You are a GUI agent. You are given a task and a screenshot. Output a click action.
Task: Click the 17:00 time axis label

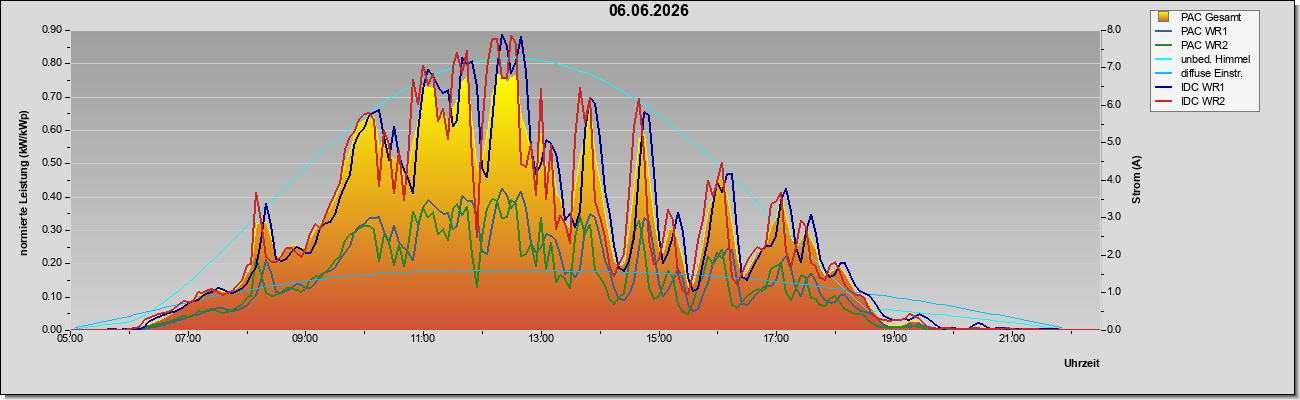pyautogui.click(x=776, y=340)
